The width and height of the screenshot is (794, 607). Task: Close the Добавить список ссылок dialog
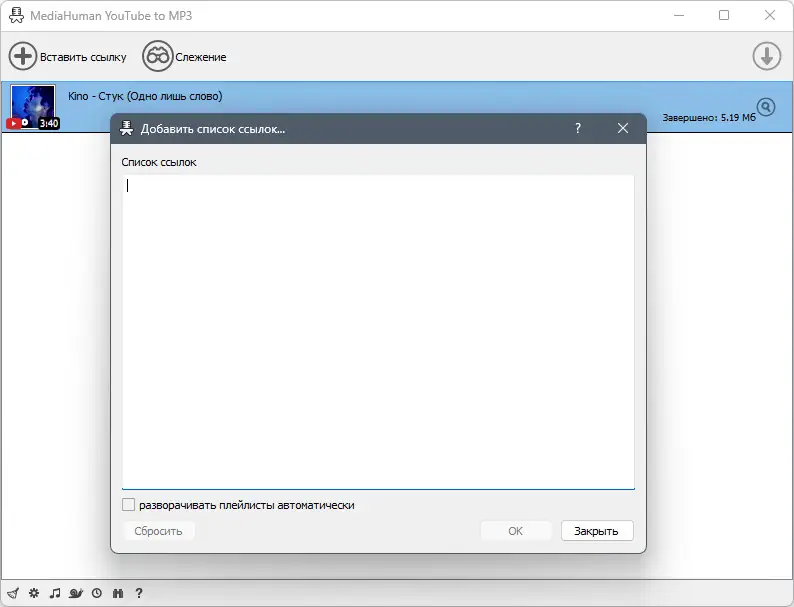tap(623, 129)
